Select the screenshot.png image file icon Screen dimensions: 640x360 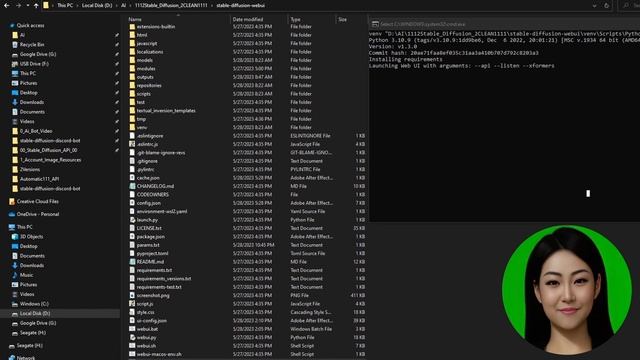tap(132, 296)
